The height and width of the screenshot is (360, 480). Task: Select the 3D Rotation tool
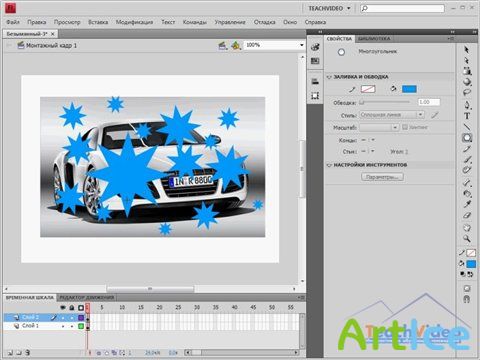coord(467,82)
